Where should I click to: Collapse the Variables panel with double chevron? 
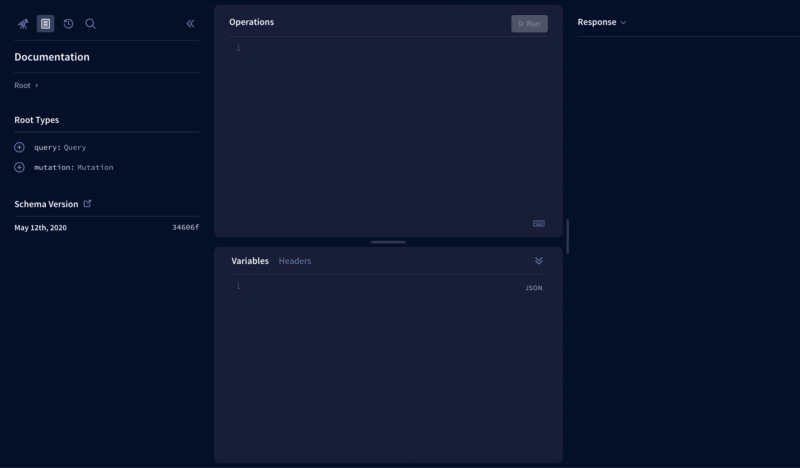point(539,261)
